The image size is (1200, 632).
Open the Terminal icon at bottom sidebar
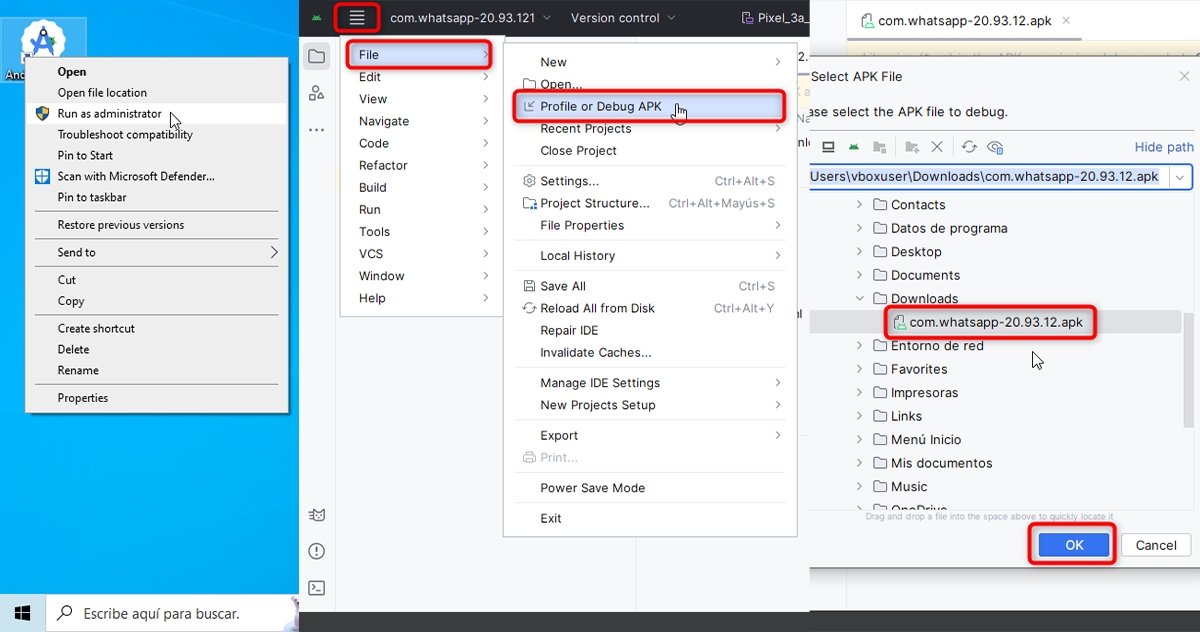[317, 588]
